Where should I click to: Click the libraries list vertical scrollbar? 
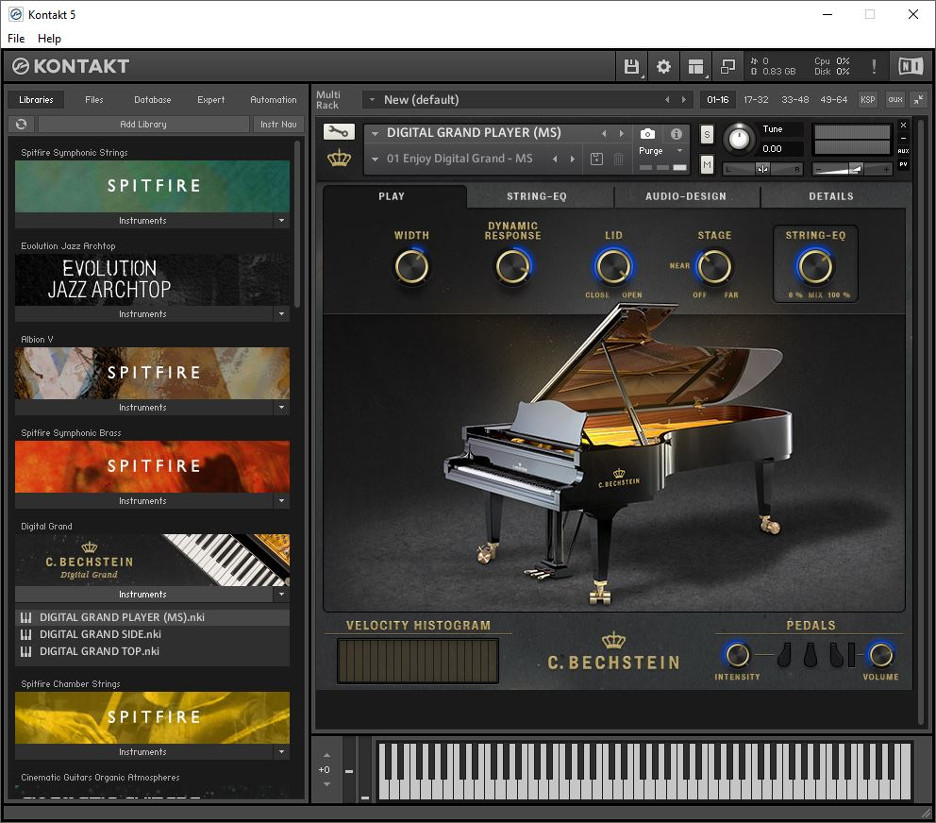pyautogui.click(x=297, y=224)
